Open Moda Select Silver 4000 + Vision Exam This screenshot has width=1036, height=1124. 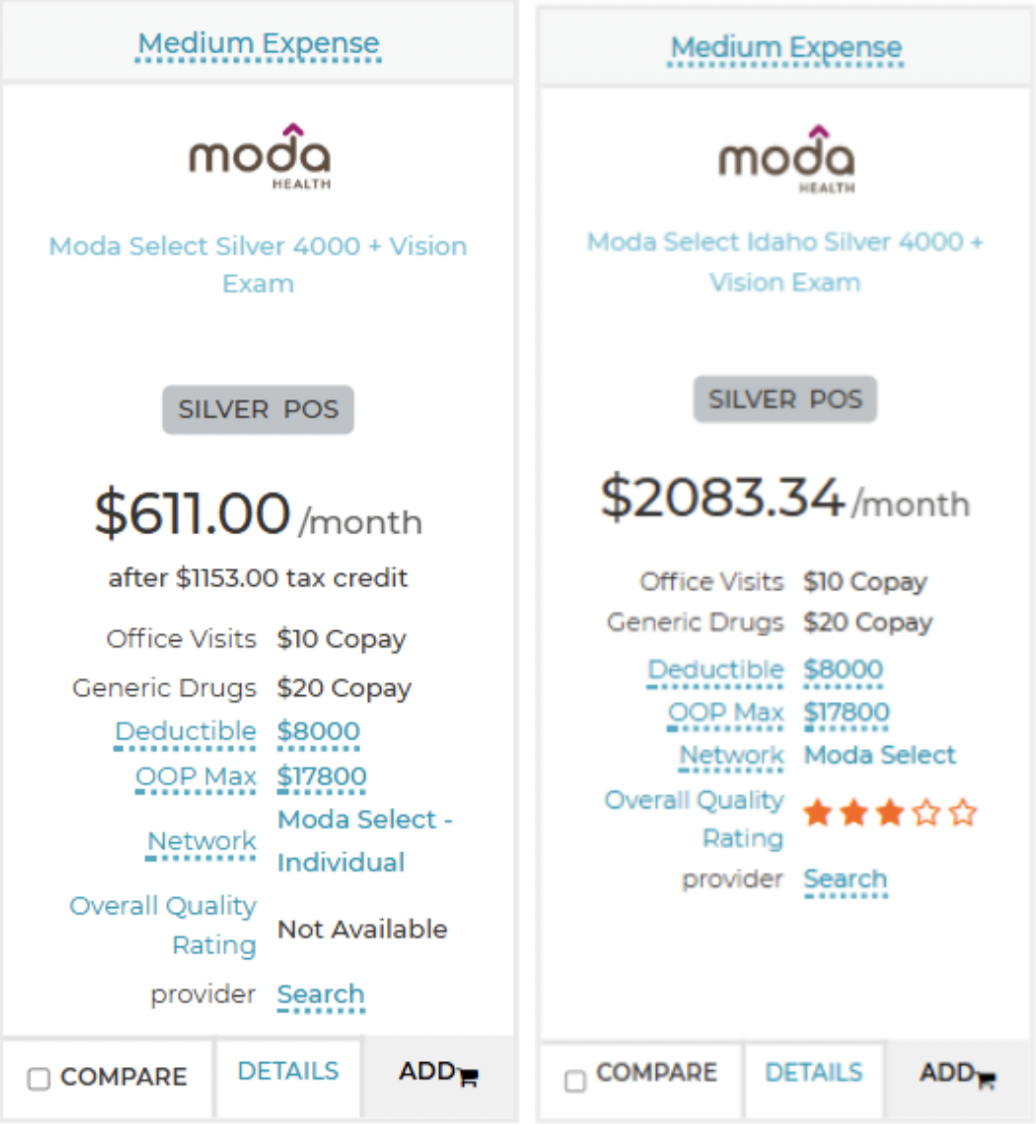coord(258,264)
